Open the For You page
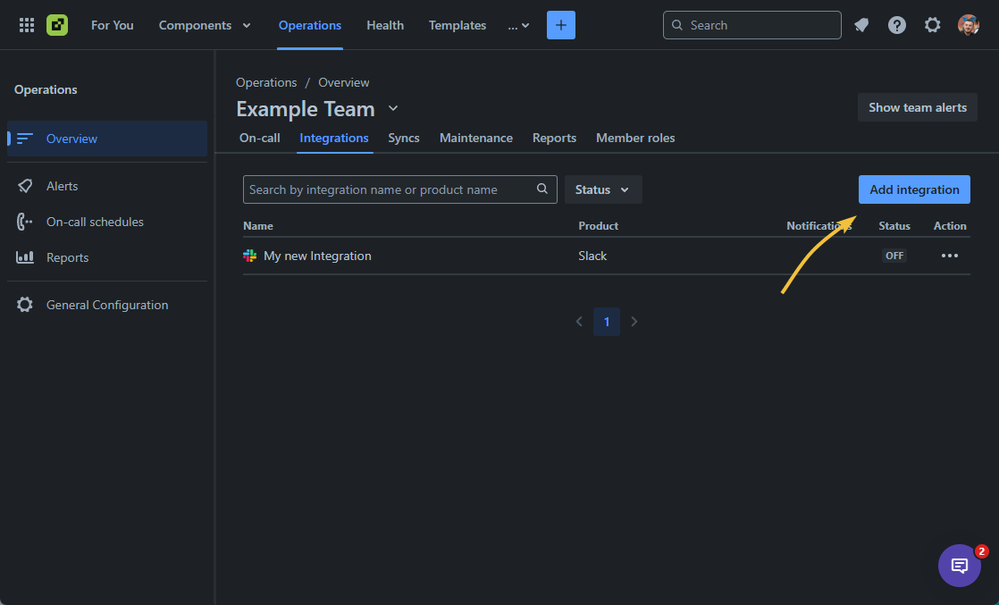The image size is (999, 605). point(112,25)
